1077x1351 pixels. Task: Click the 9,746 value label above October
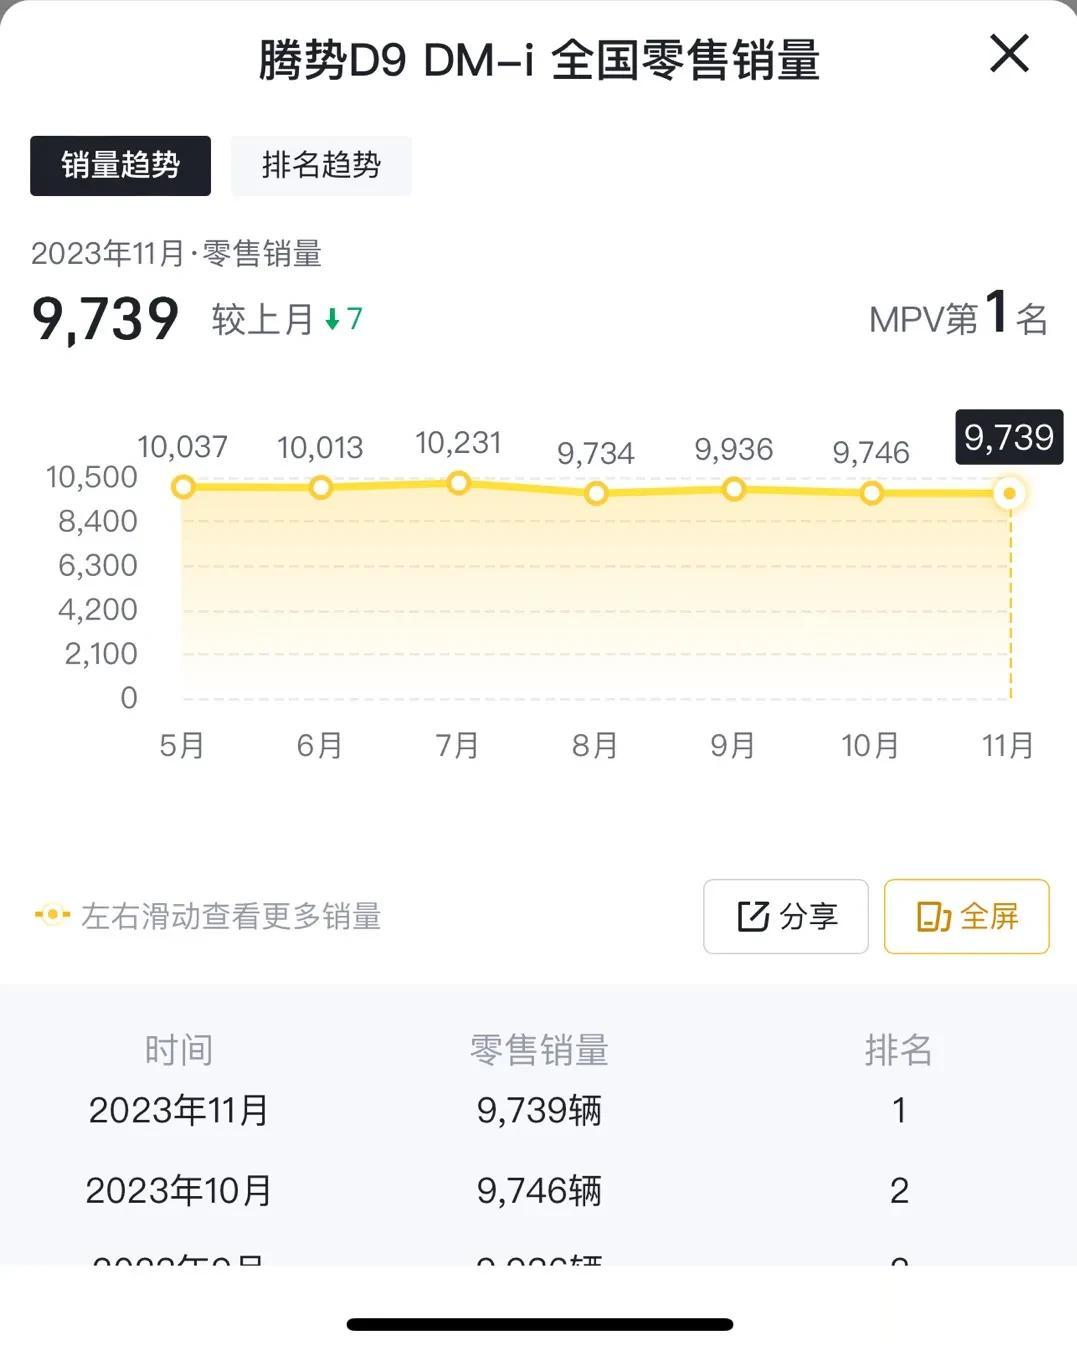pyautogui.click(x=871, y=453)
